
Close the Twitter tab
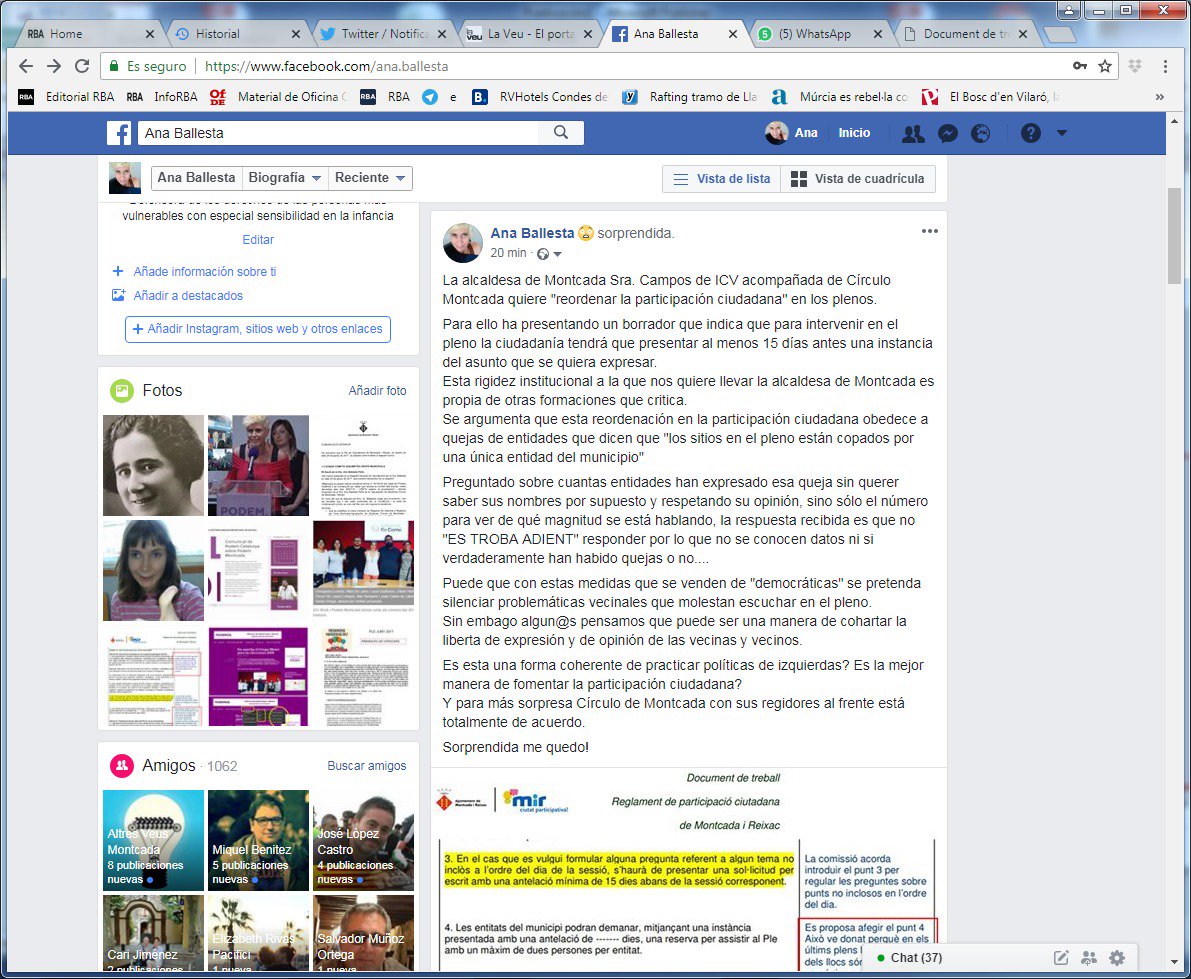tap(443, 34)
